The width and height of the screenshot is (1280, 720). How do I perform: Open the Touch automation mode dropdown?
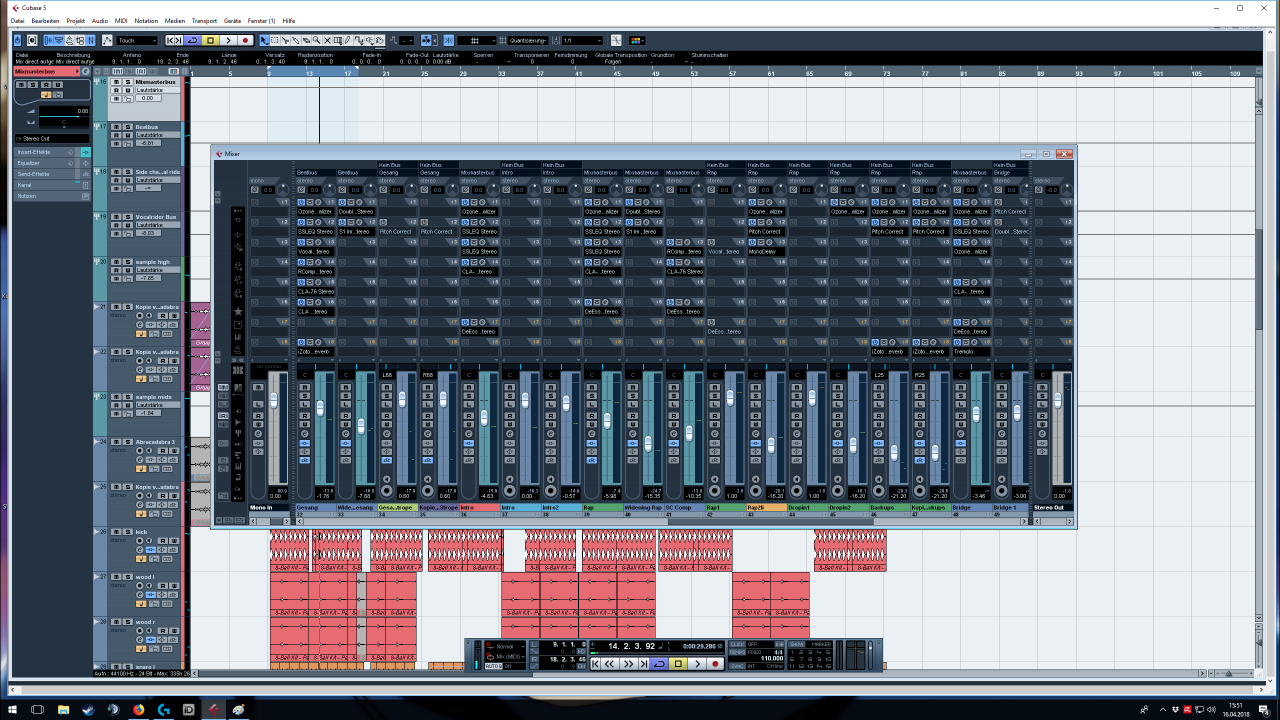137,40
